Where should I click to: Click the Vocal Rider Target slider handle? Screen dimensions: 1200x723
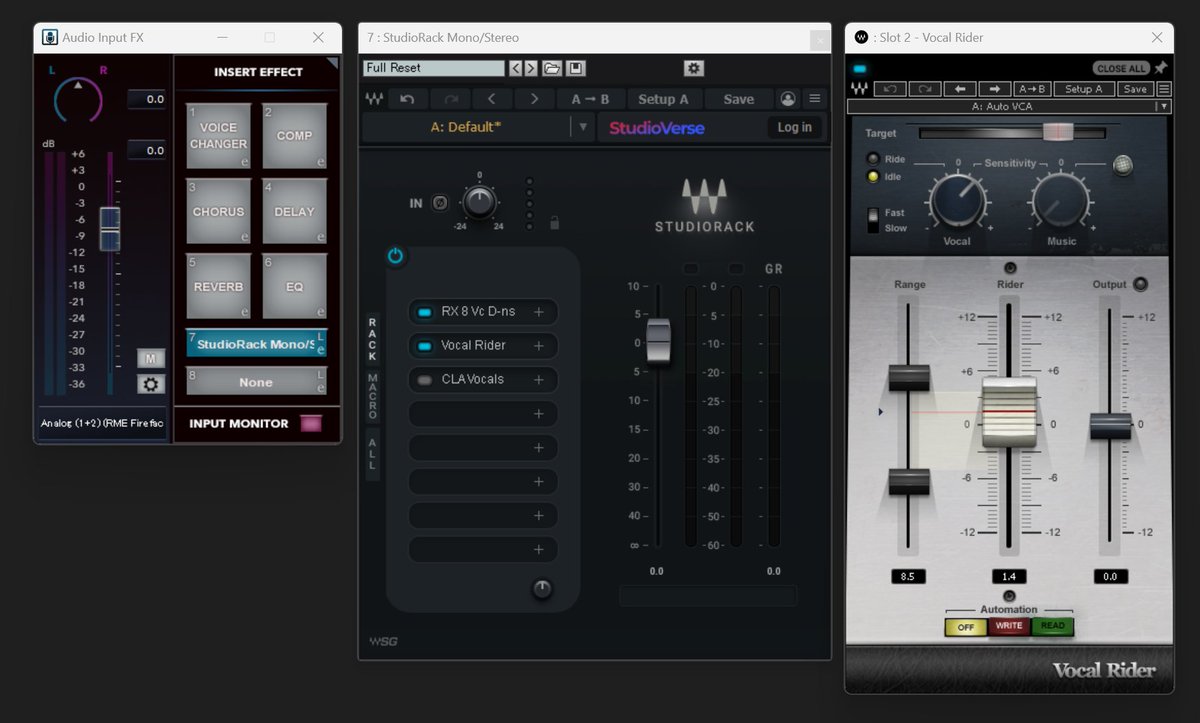(x=1058, y=132)
